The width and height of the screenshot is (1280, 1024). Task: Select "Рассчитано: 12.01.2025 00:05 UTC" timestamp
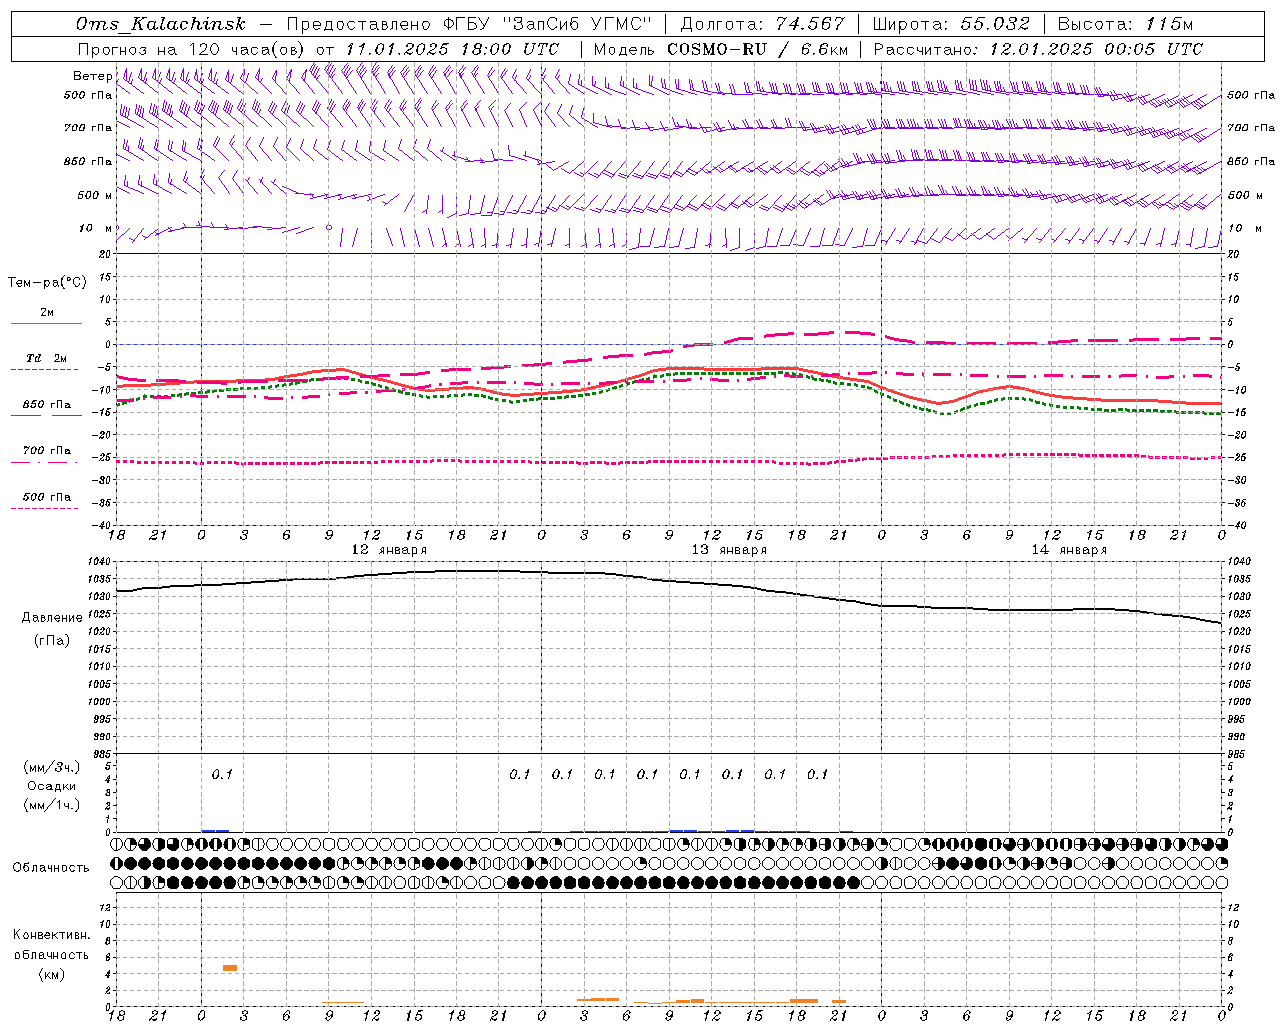pos(1038,49)
